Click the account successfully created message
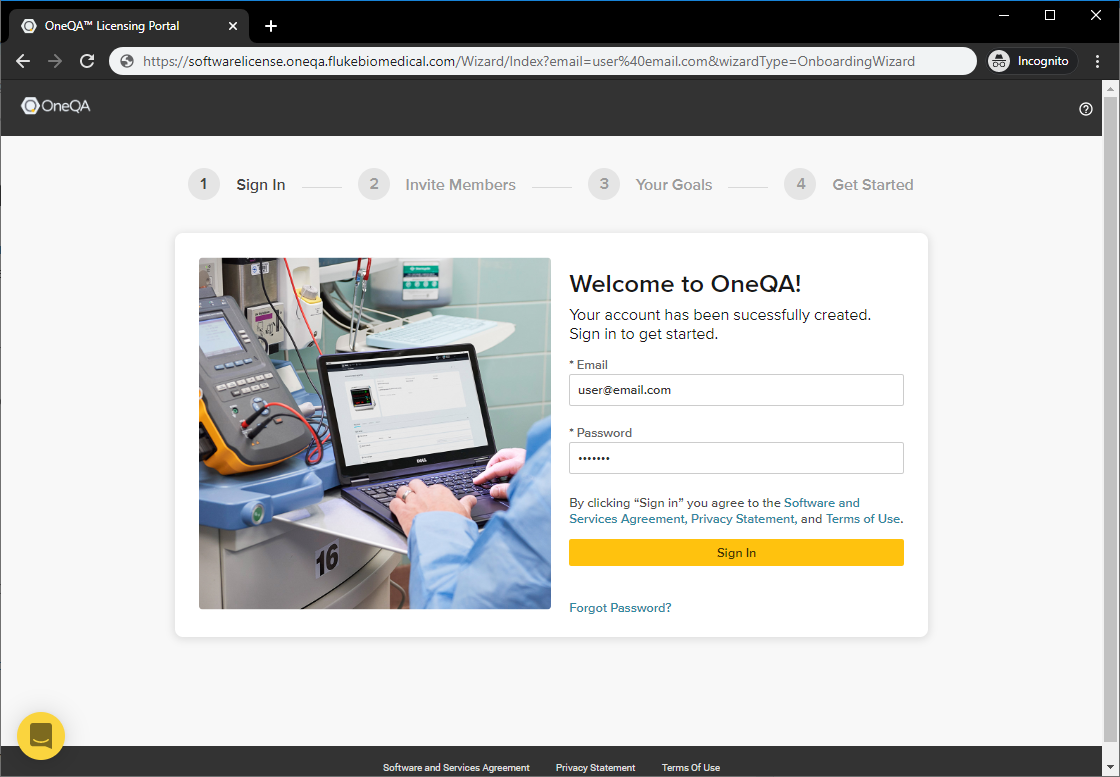The height and width of the screenshot is (777, 1120). point(720,324)
